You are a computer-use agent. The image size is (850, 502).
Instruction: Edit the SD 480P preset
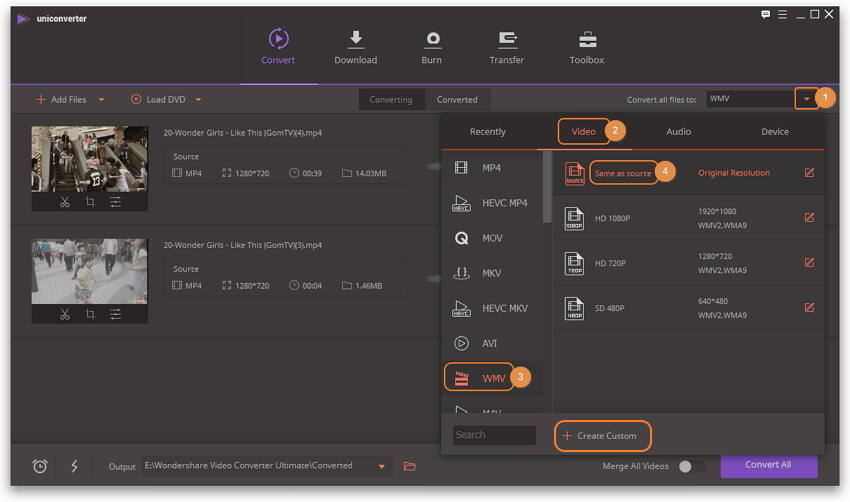point(809,307)
